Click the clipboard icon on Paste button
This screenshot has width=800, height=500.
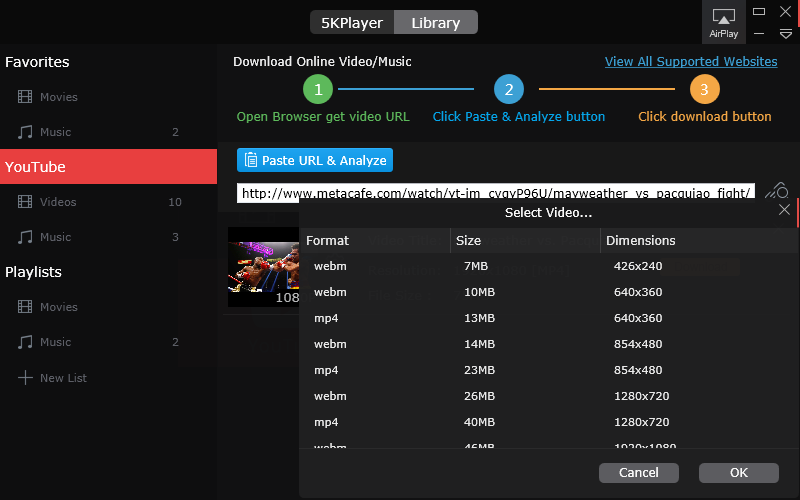(x=251, y=160)
